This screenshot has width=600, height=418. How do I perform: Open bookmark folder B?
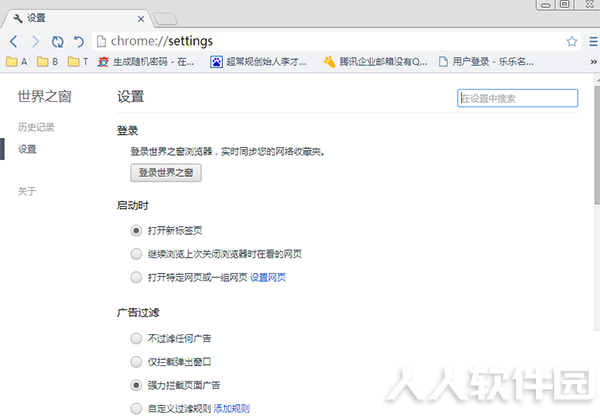click(47, 62)
